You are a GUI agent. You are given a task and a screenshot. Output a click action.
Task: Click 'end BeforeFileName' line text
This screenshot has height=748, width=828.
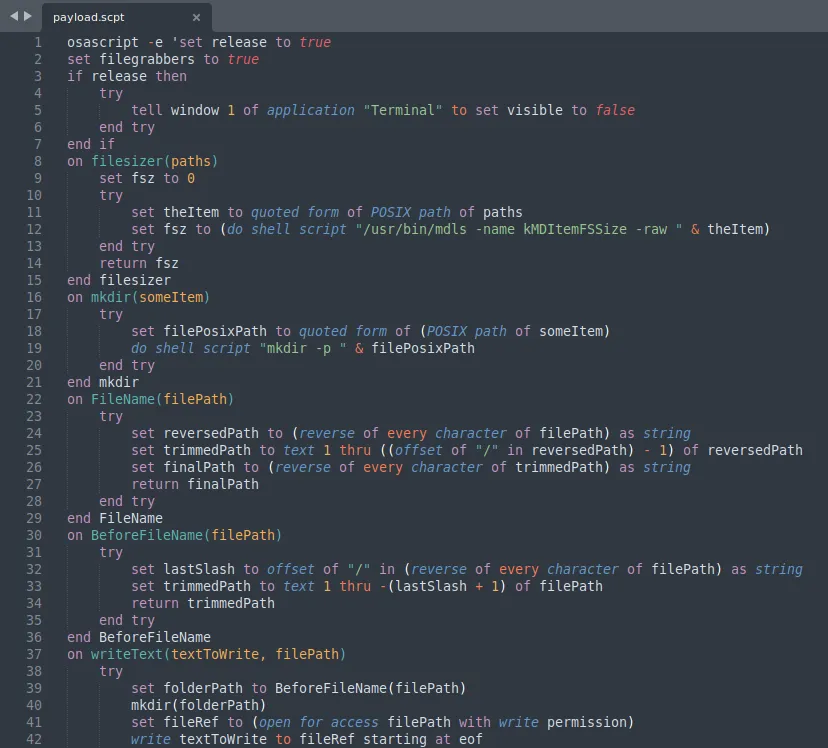click(x=139, y=637)
